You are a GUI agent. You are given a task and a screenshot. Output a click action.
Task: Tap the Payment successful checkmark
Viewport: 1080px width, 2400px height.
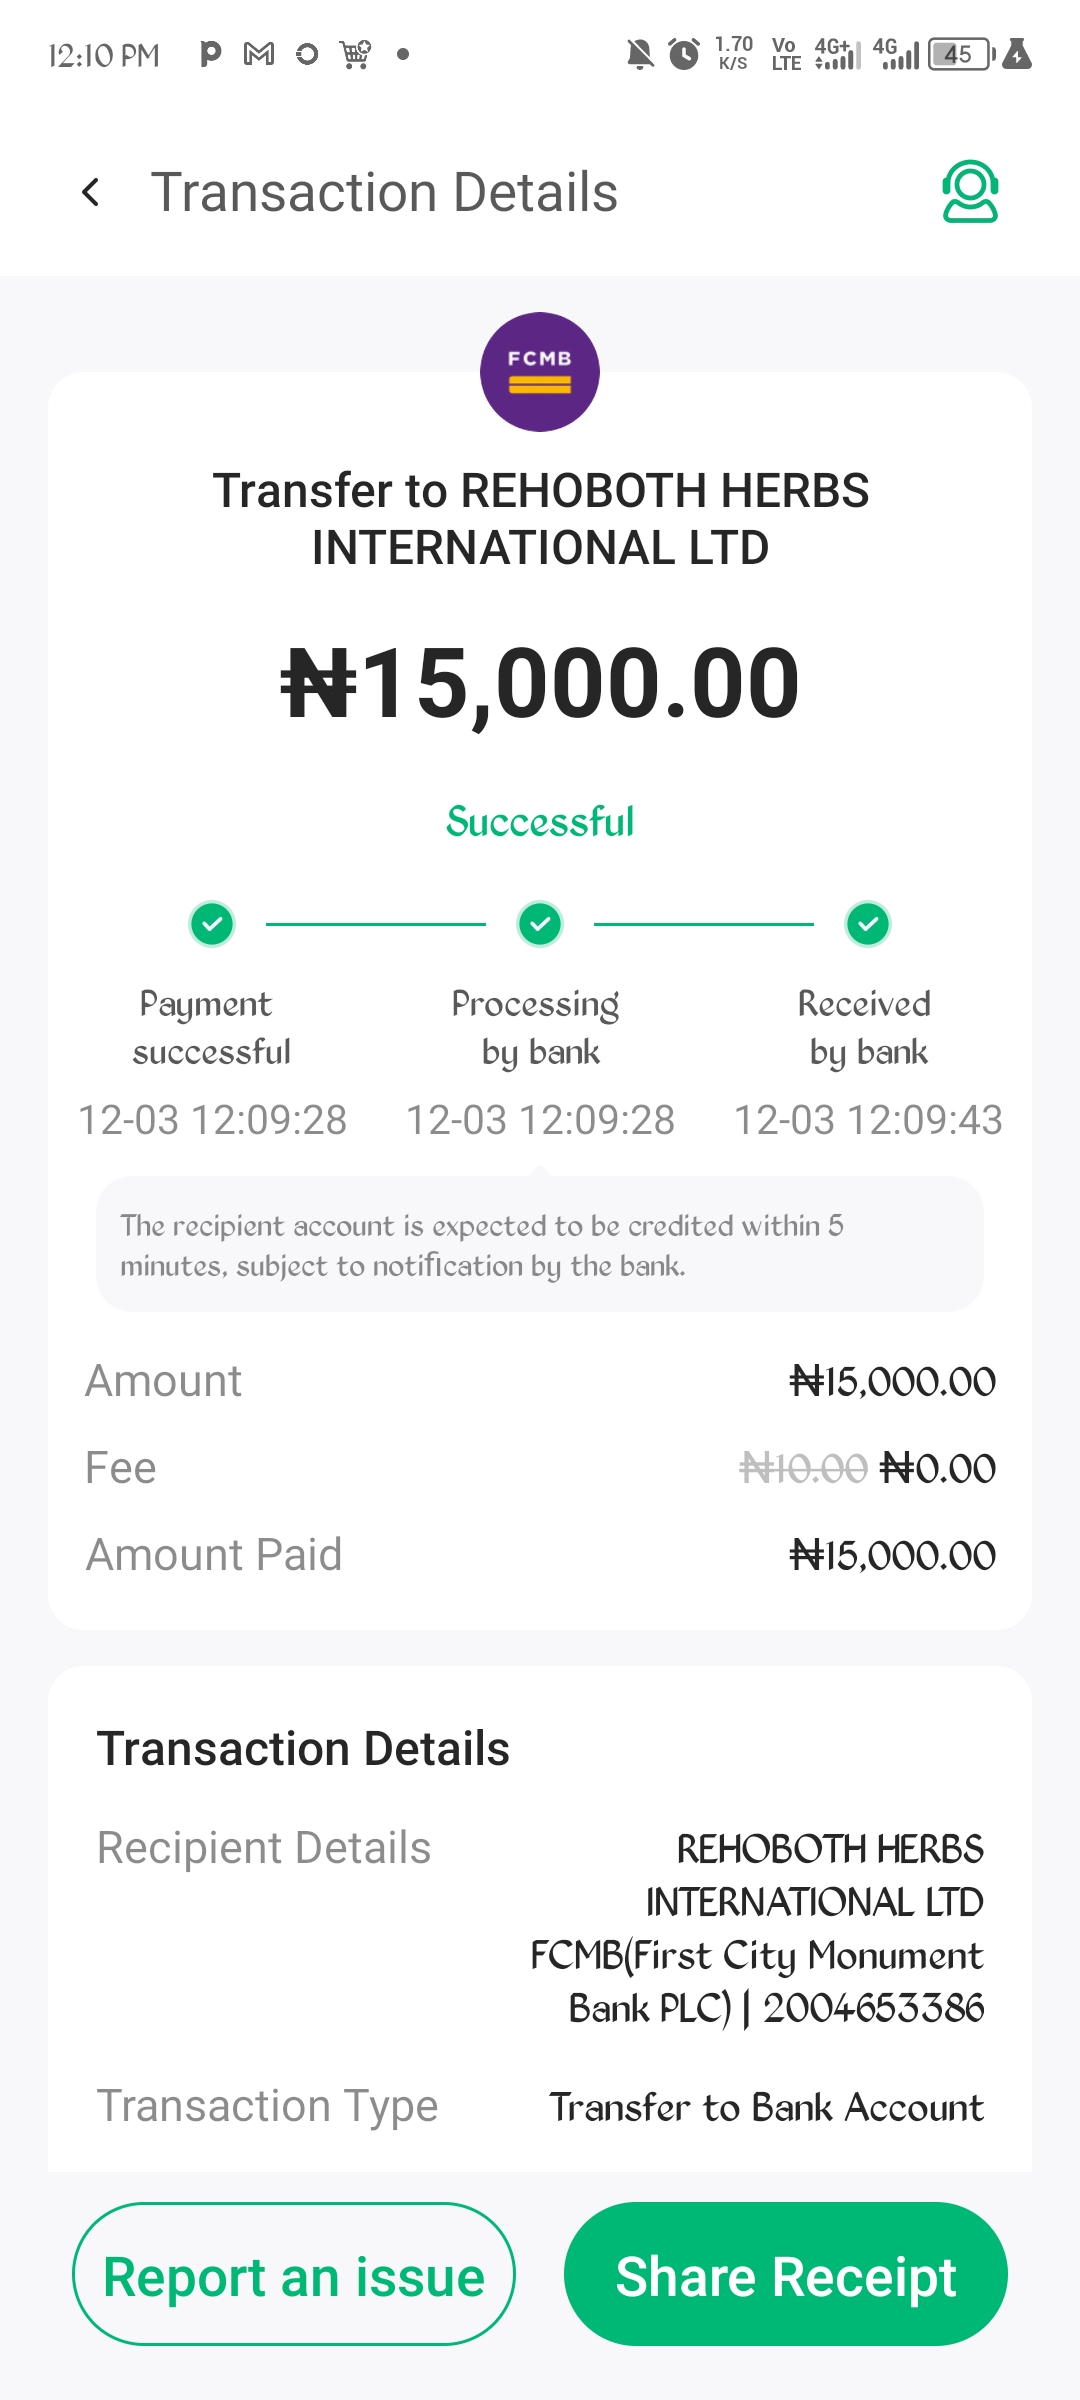(212, 924)
